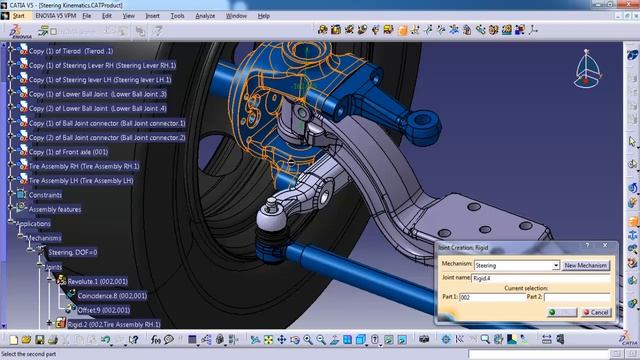Click Cancel in Joint Creation dialog

596,312
